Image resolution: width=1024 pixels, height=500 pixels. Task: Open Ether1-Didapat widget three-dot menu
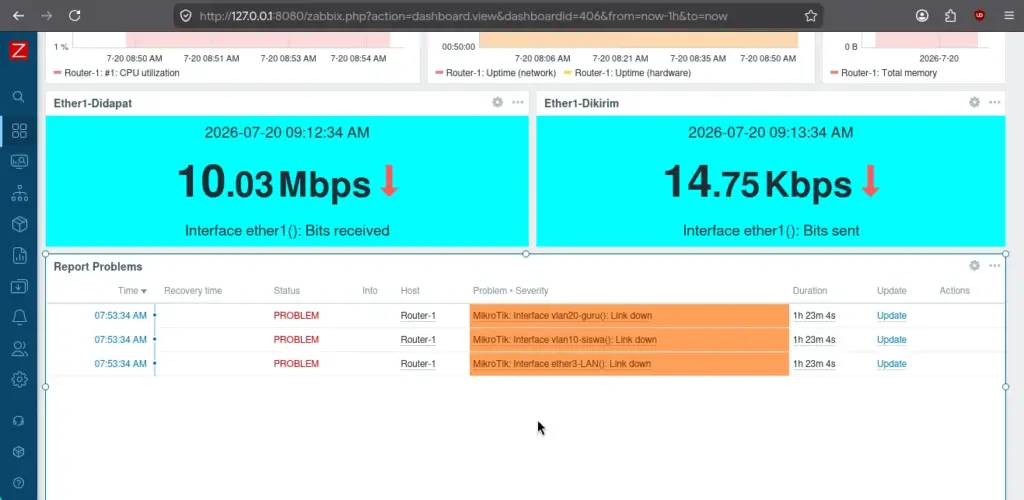[x=518, y=102]
